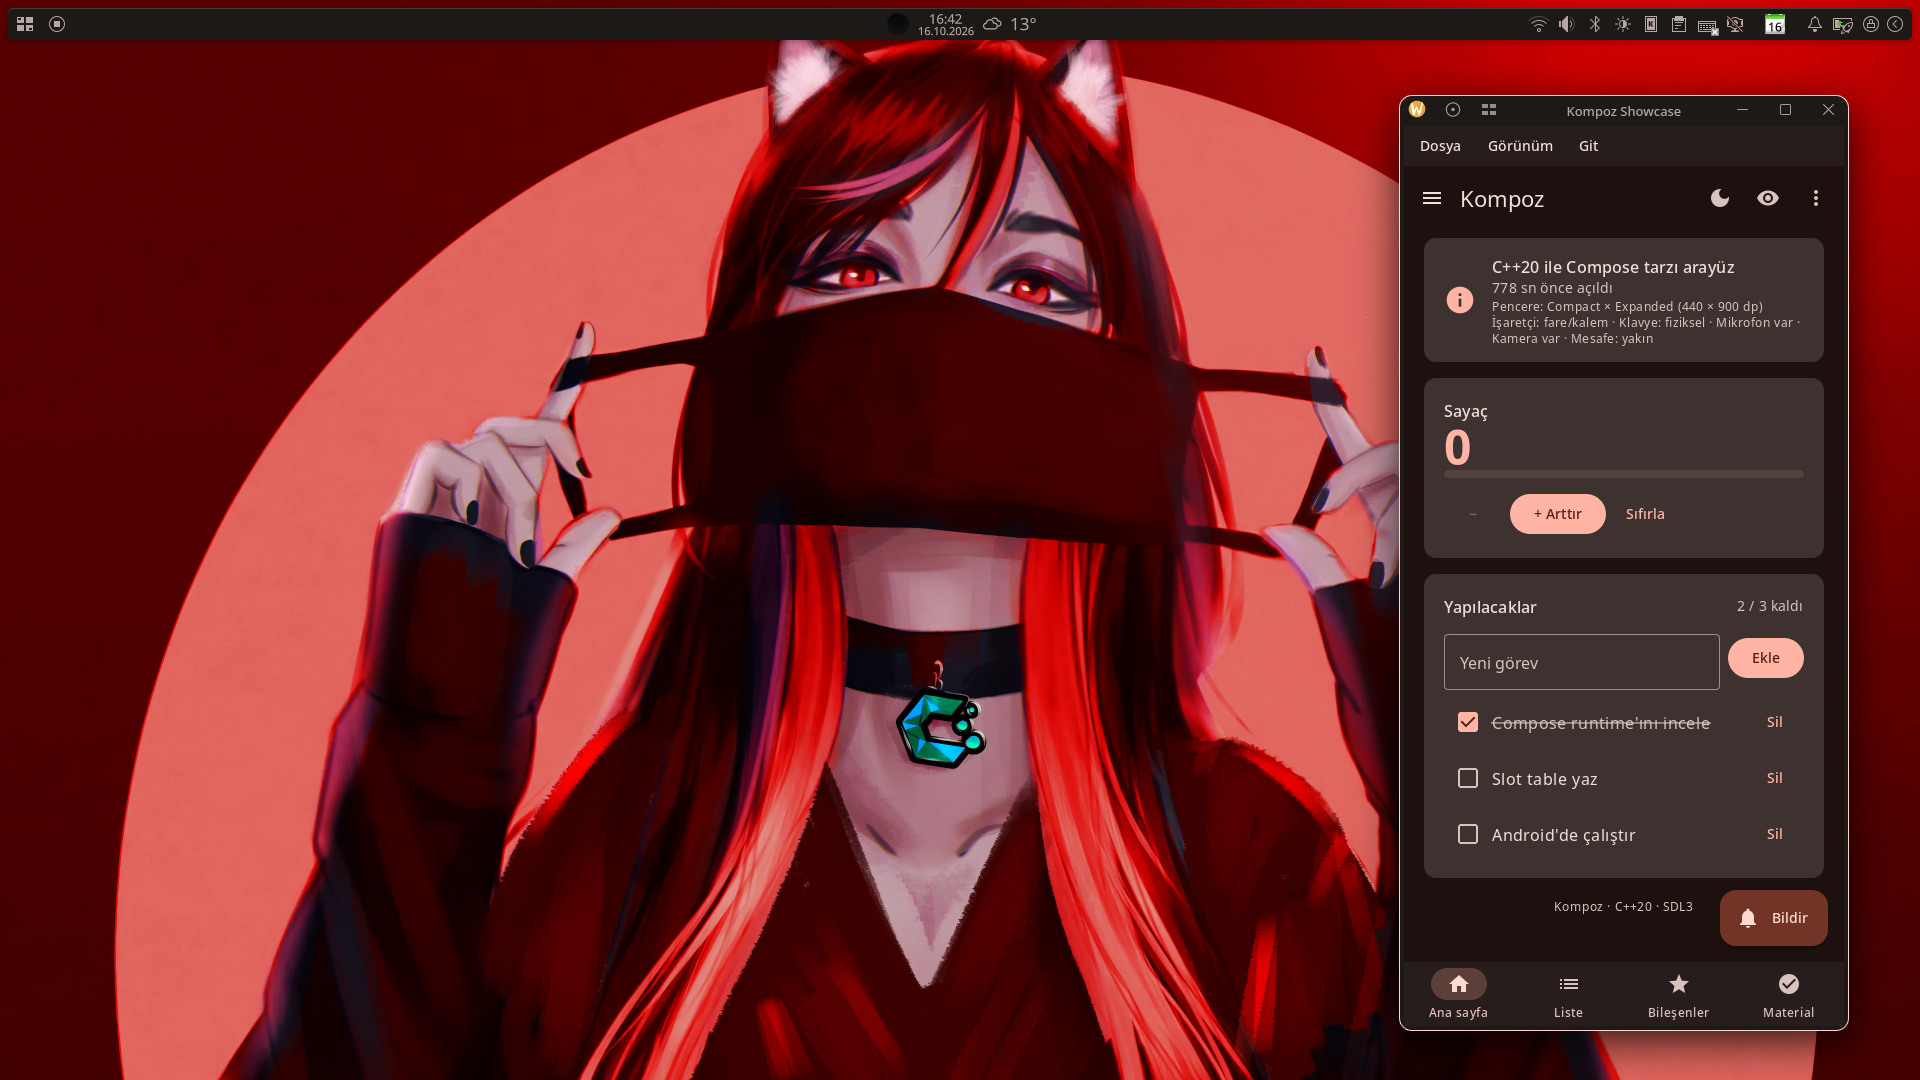Click the Ekle button
This screenshot has width=1920, height=1080.
[x=1766, y=658]
